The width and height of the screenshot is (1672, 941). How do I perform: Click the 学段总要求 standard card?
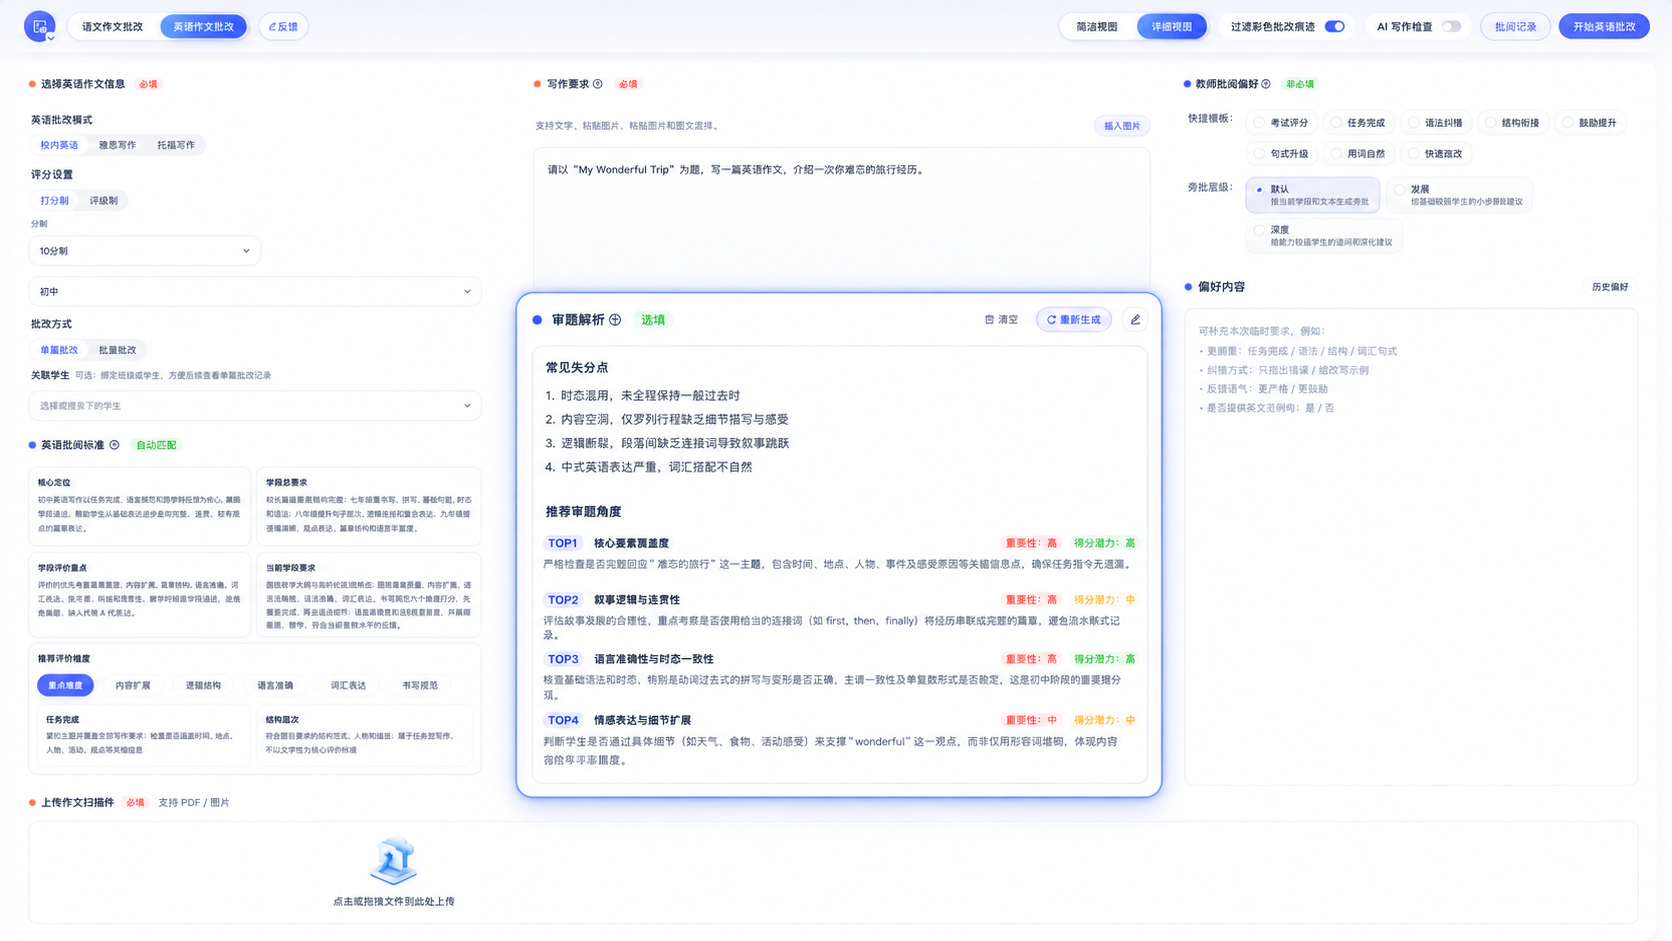click(x=368, y=506)
